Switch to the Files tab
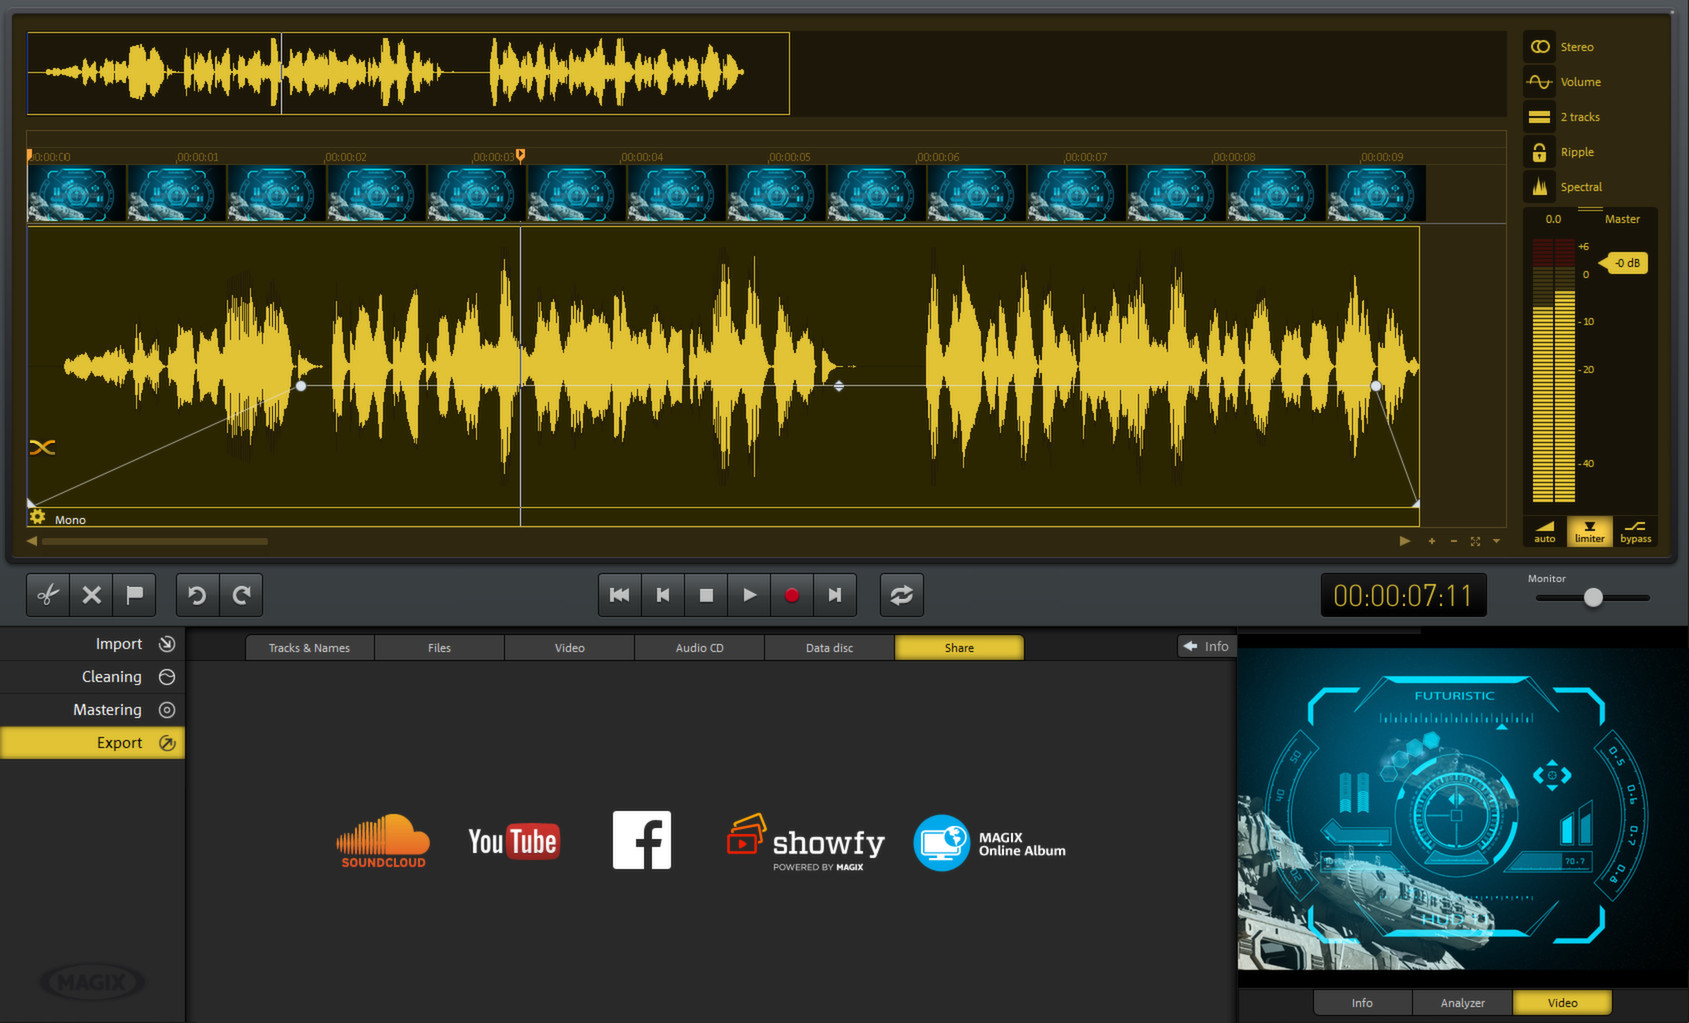The width and height of the screenshot is (1689, 1023). 440,648
